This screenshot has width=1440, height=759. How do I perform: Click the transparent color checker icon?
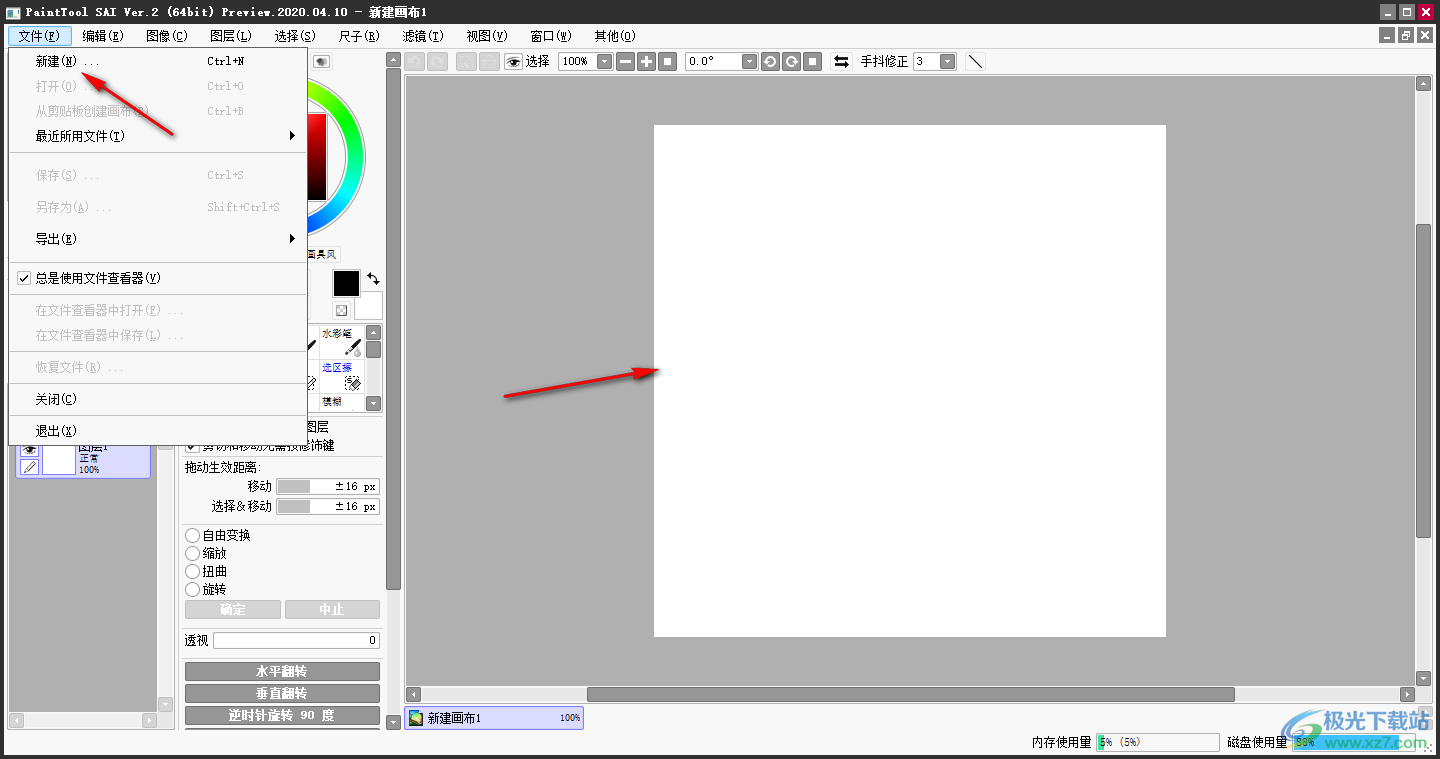[342, 310]
